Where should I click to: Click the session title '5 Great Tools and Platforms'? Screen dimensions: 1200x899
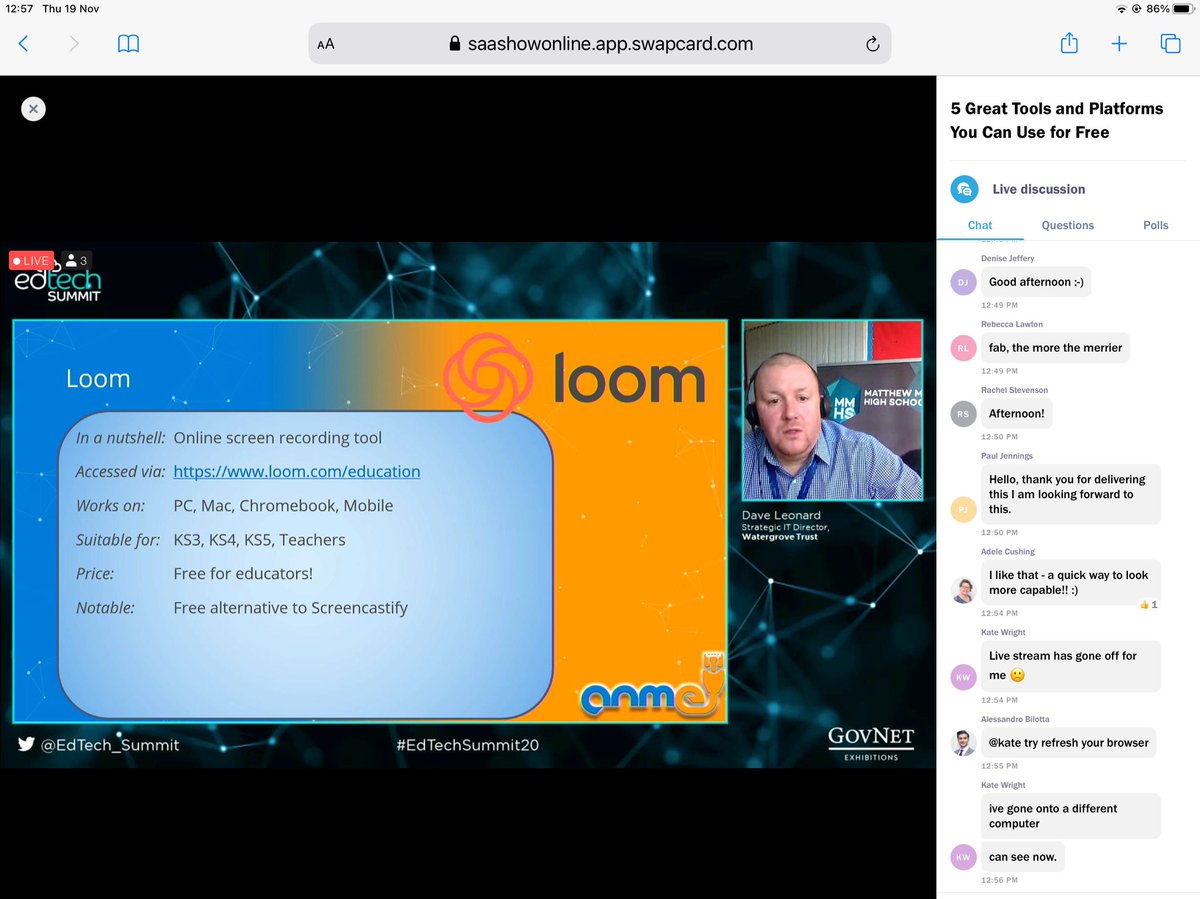click(x=1057, y=120)
